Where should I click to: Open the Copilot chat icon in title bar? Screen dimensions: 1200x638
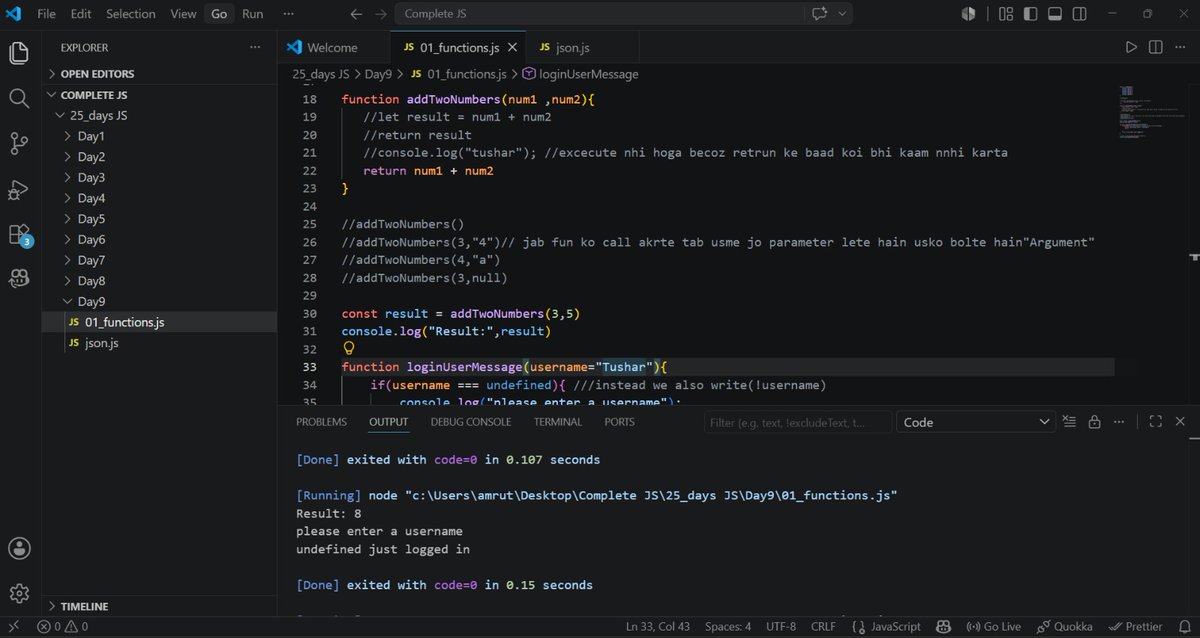820,14
